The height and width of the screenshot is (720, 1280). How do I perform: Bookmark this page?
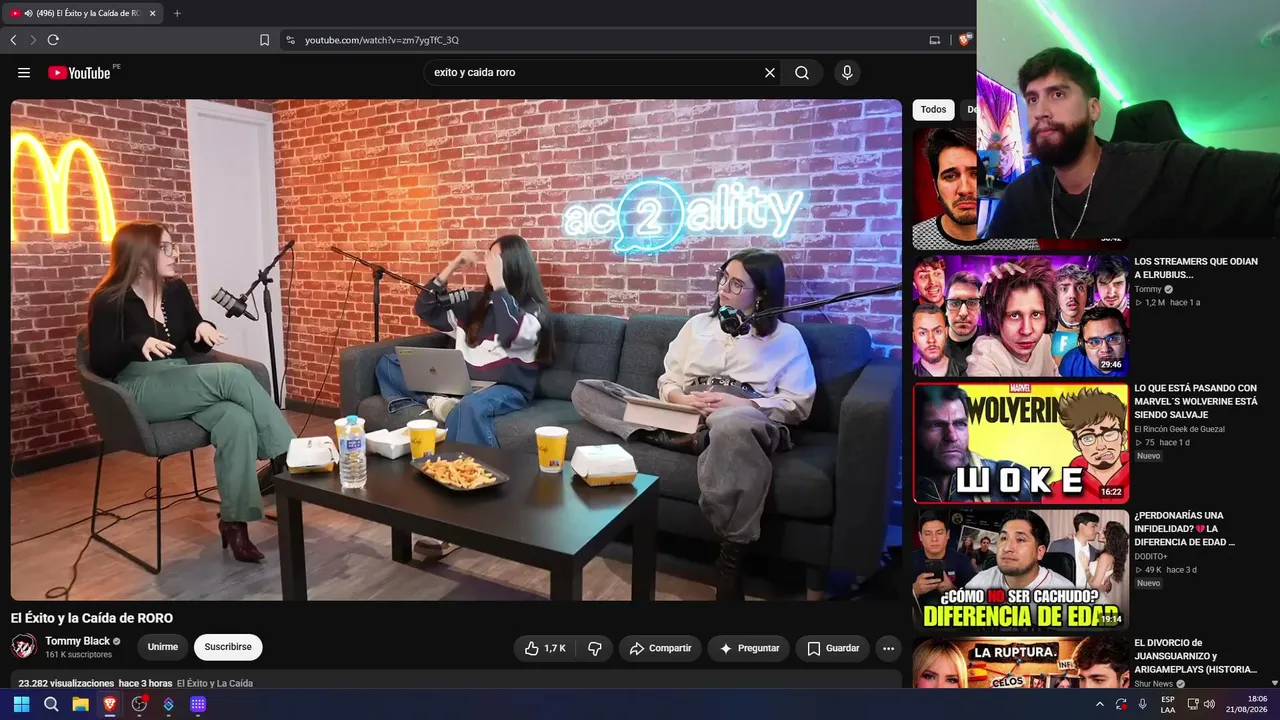pyautogui.click(x=264, y=40)
